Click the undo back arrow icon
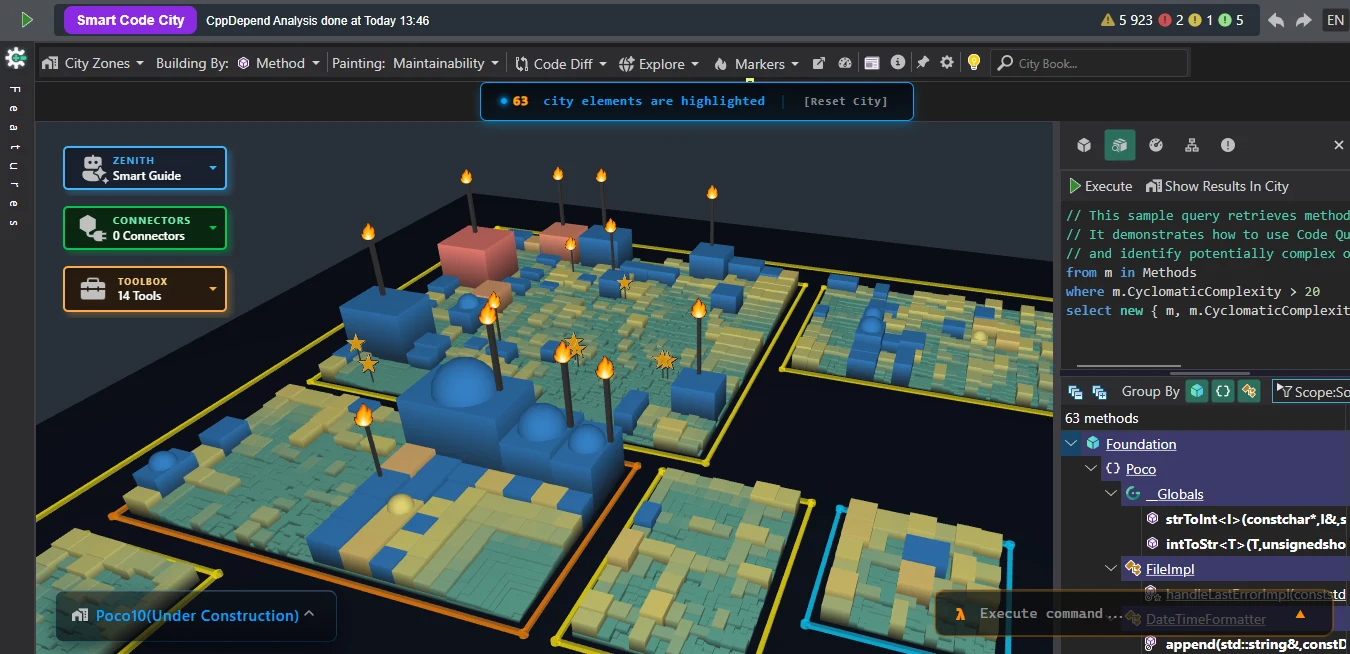This screenshot has width=1350, height=654. tap(1276, 20)
